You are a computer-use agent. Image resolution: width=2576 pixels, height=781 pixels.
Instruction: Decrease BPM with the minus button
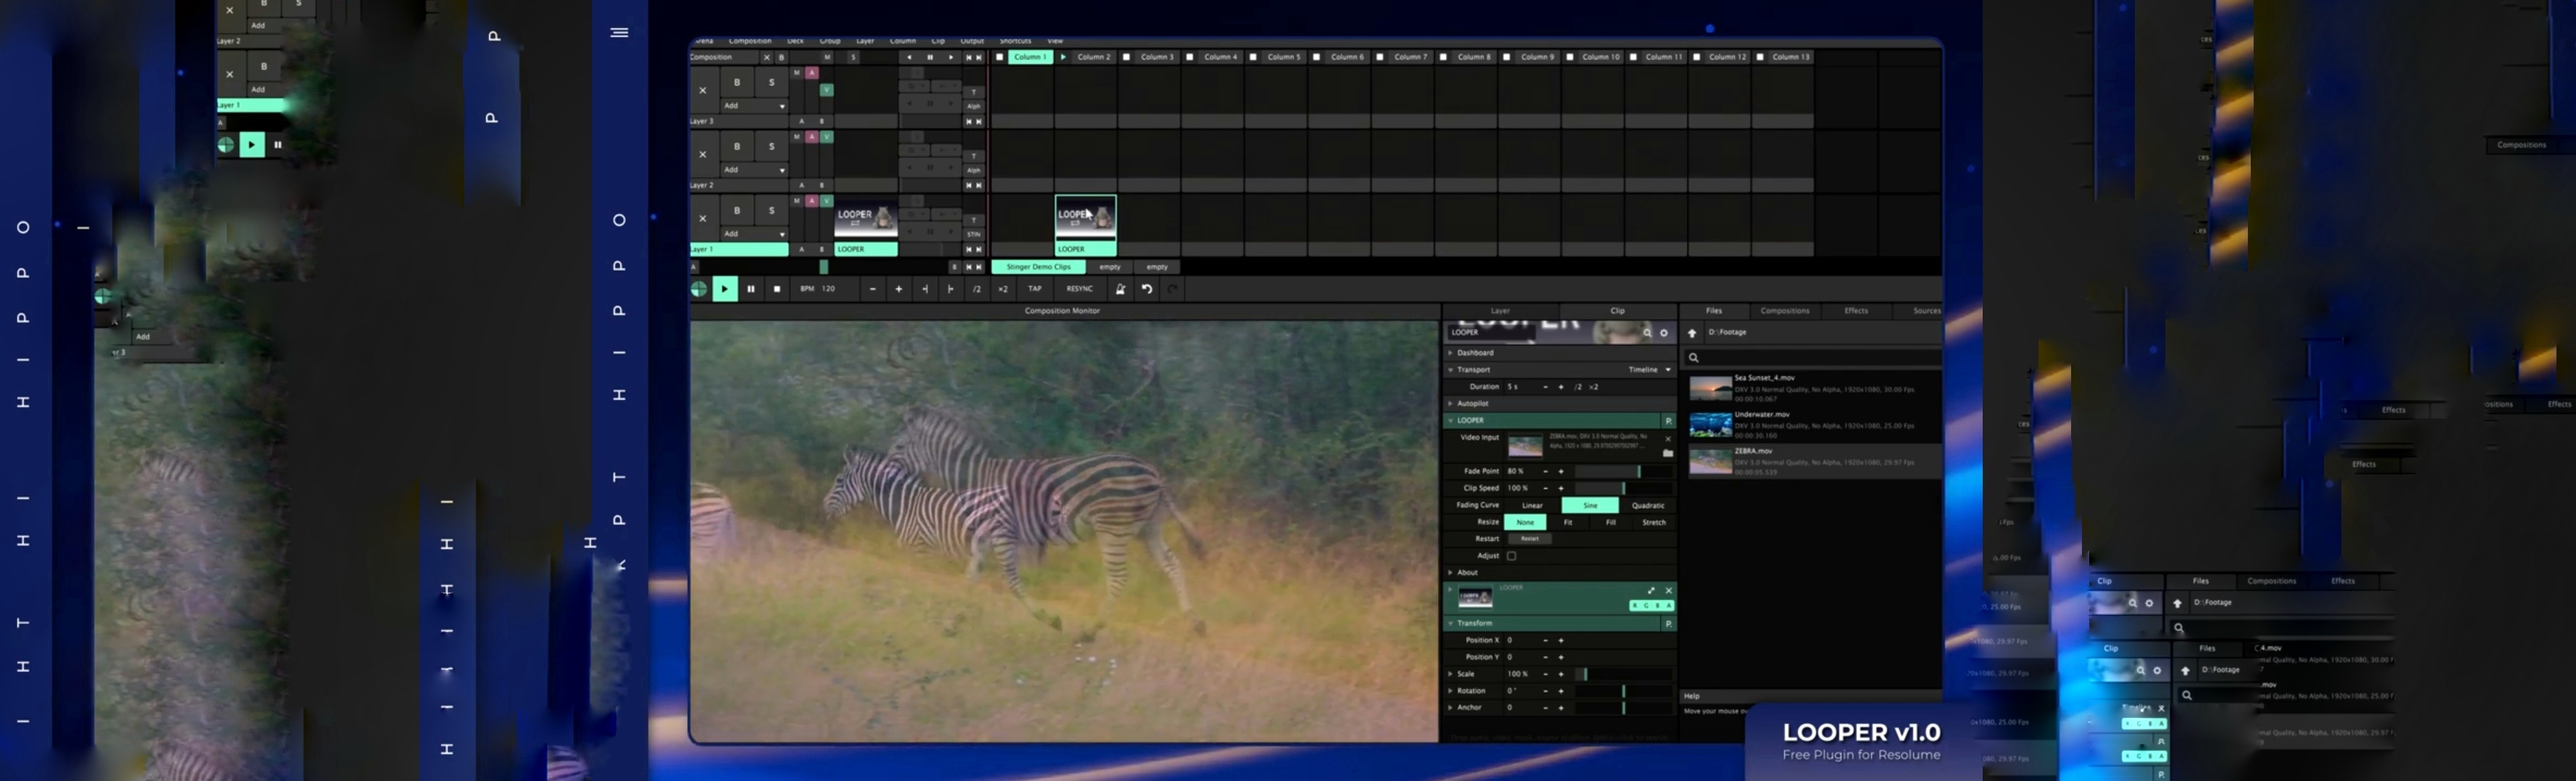(873, 289)
